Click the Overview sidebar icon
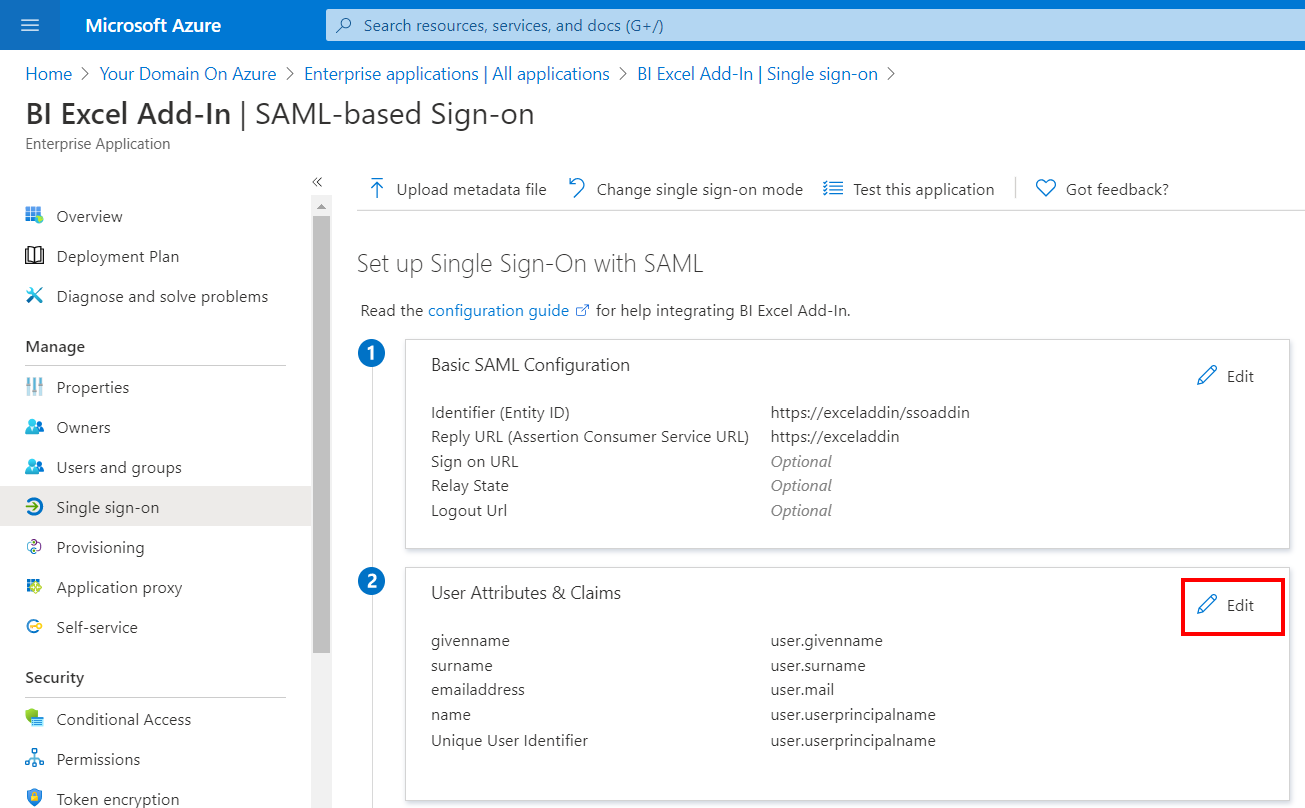The width and height of the screenshot is (1305, 808). [x=35, y=216]
